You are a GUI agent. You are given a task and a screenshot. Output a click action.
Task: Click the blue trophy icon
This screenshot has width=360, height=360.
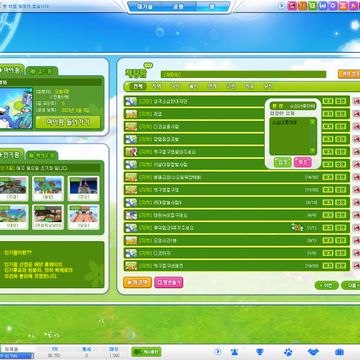click(260, 352)
